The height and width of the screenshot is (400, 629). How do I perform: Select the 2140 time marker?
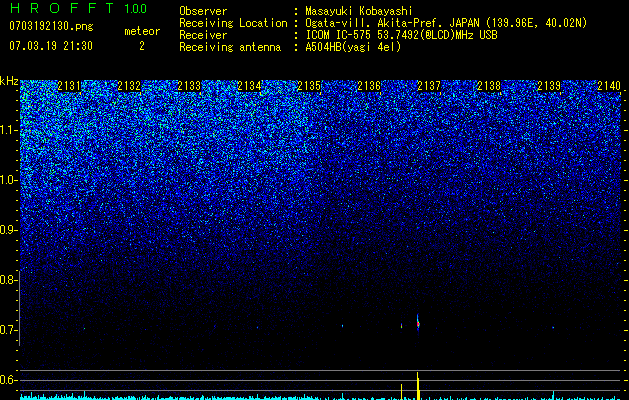tap(609, 86)
